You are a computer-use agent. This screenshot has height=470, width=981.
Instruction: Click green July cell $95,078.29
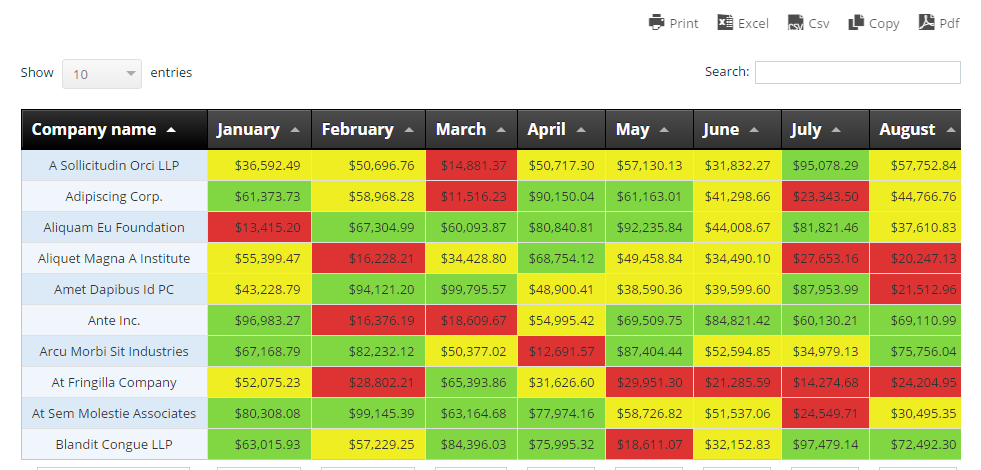click(x=825, y=165)
